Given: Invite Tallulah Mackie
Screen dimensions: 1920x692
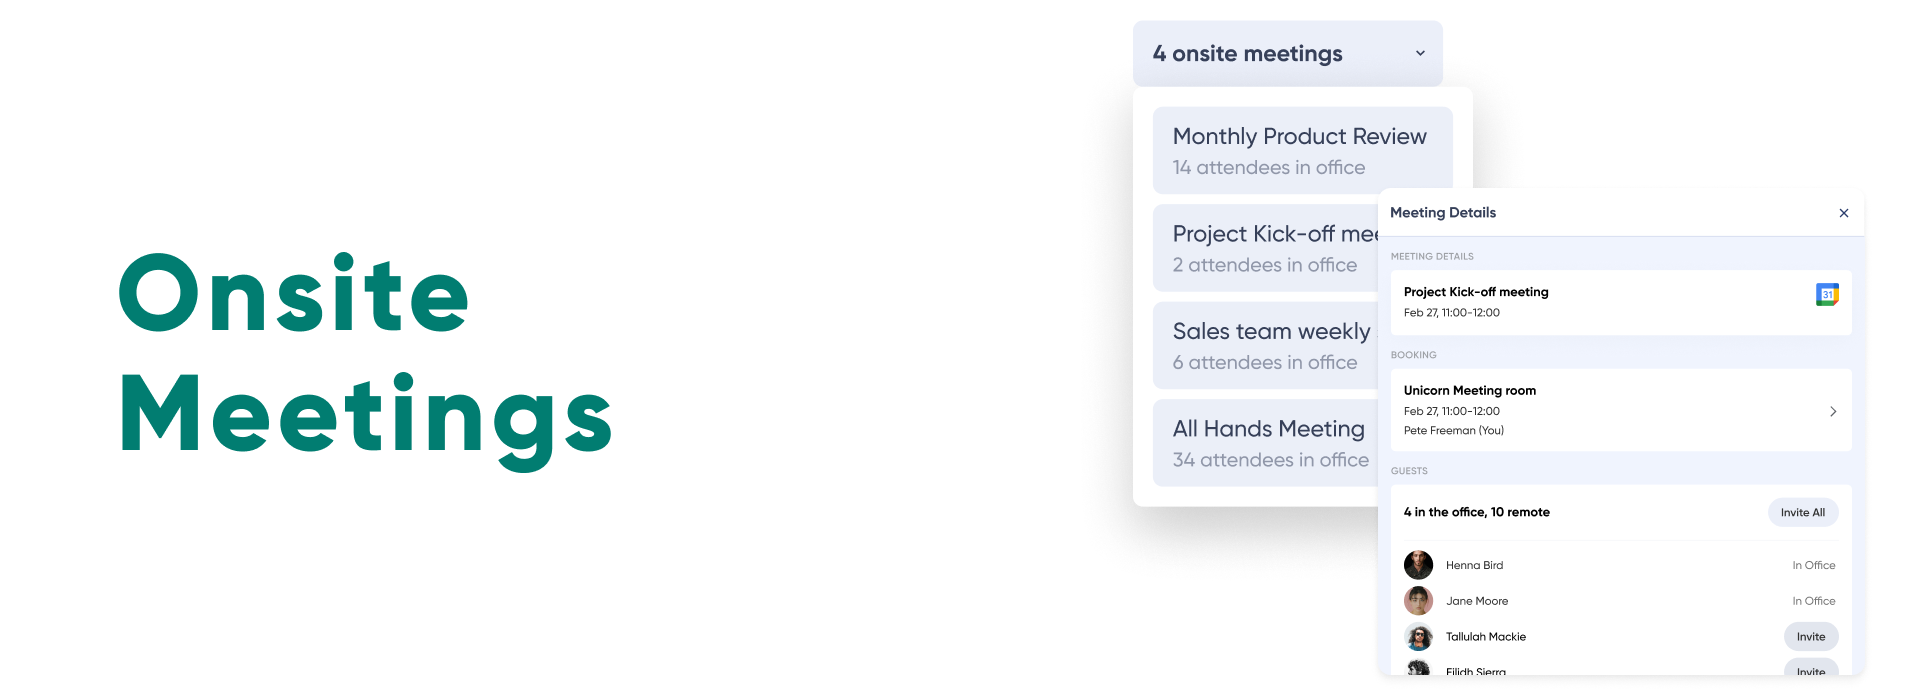Looking at the screenshot, I should 1810,637.
